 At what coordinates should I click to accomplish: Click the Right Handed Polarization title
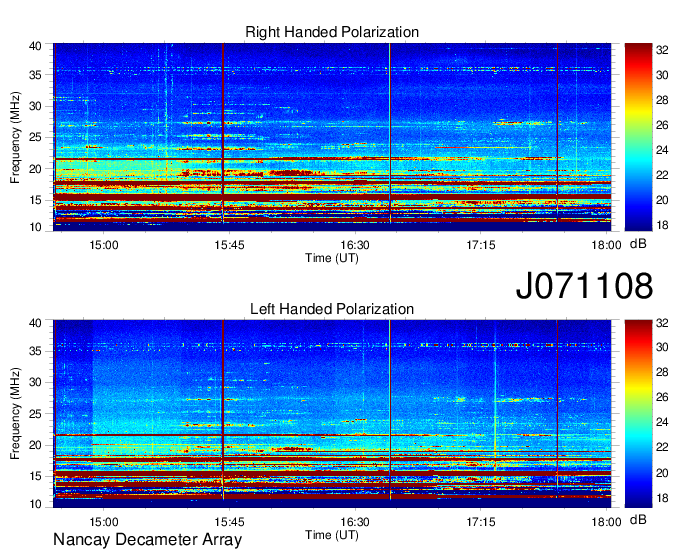click(332, 32)
